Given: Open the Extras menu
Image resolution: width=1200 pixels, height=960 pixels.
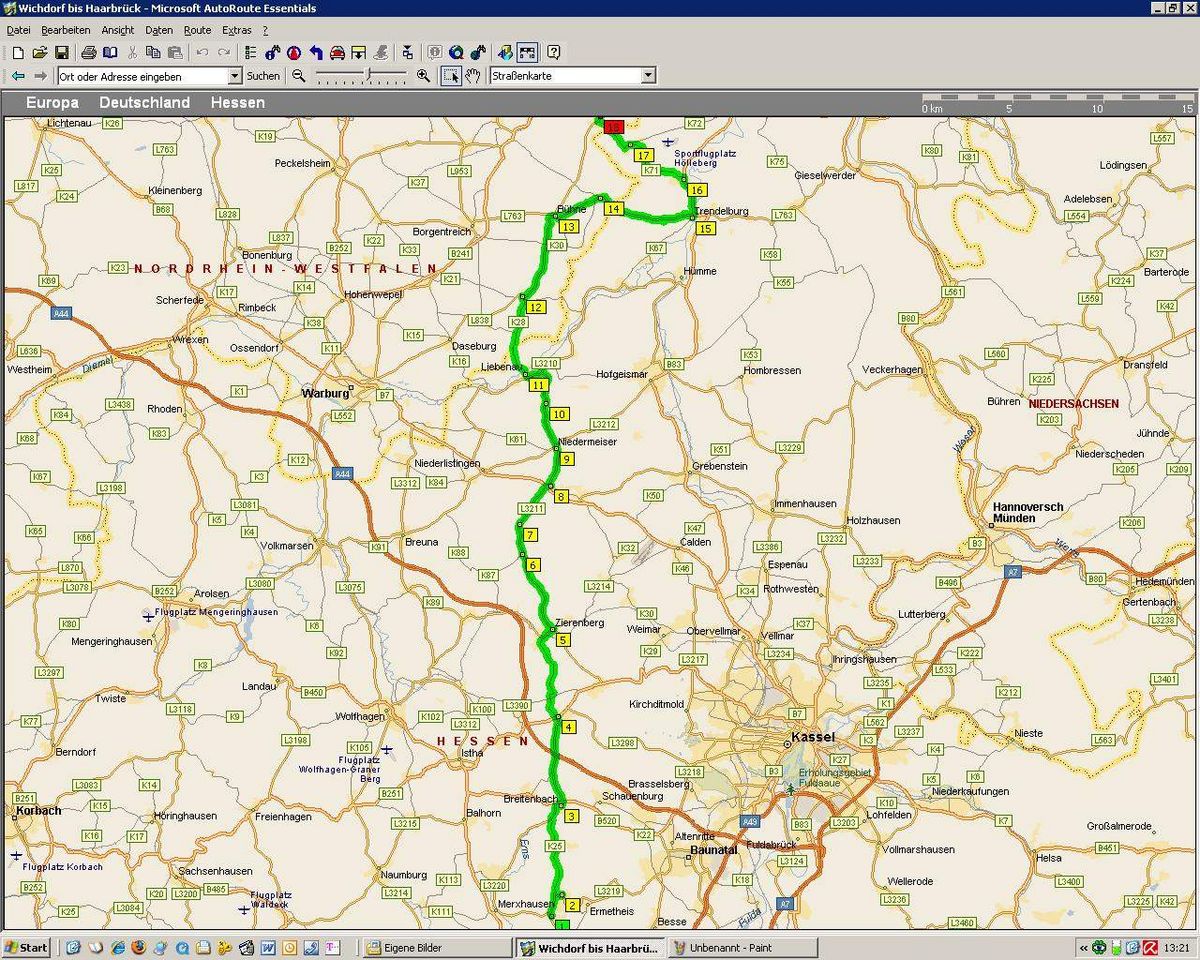Looking at the screenshot, I should [x=237, y=30].
